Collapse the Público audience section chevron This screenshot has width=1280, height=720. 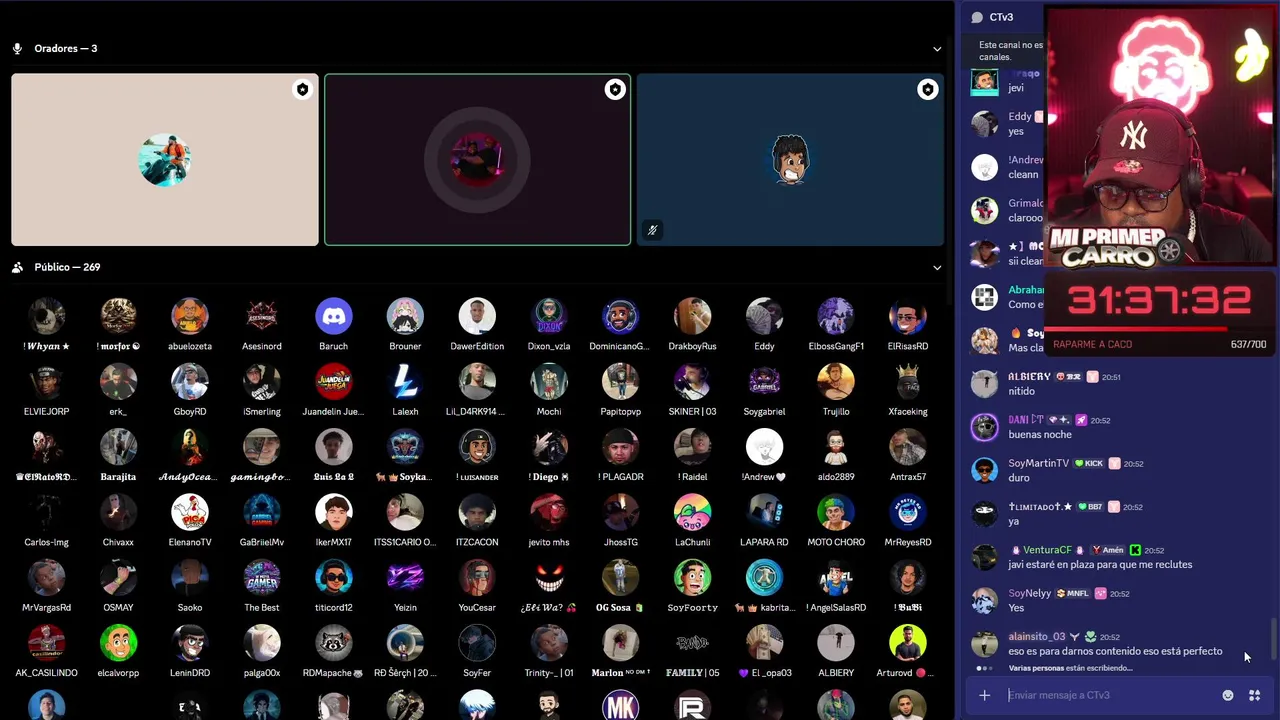tap(937, 267)
